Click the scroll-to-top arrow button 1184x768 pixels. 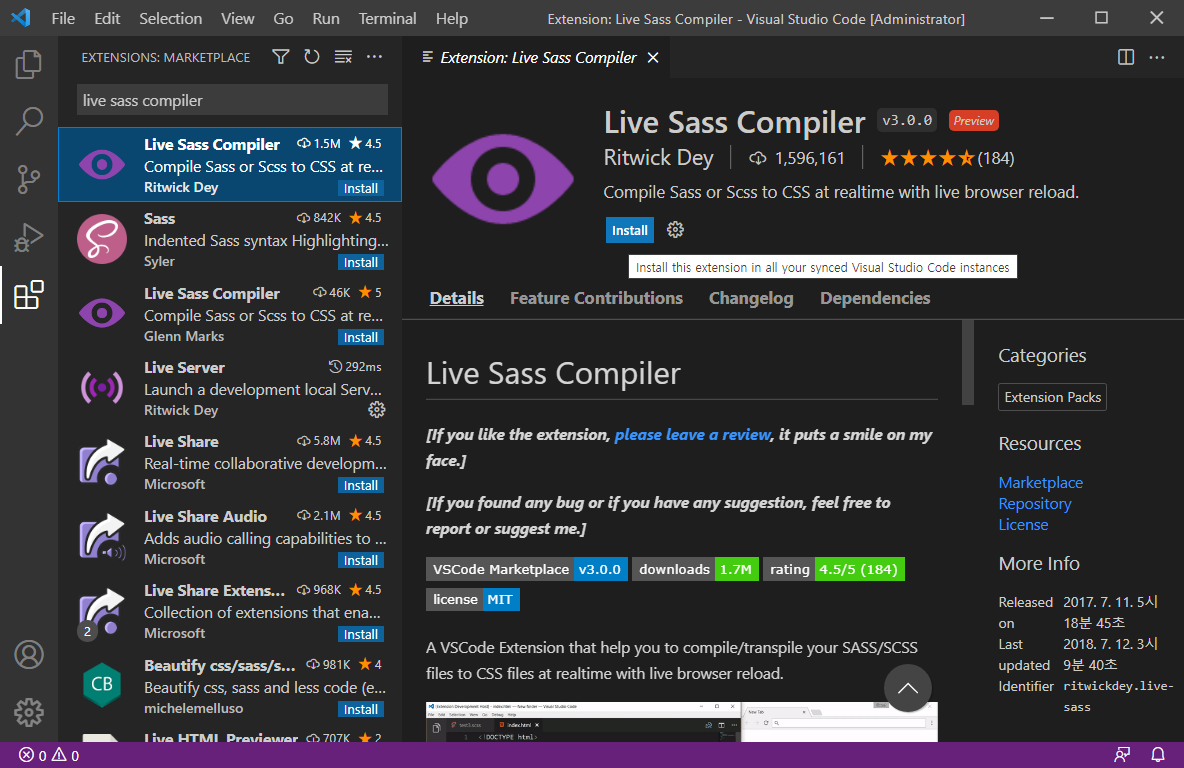click(x=908, y=688)
